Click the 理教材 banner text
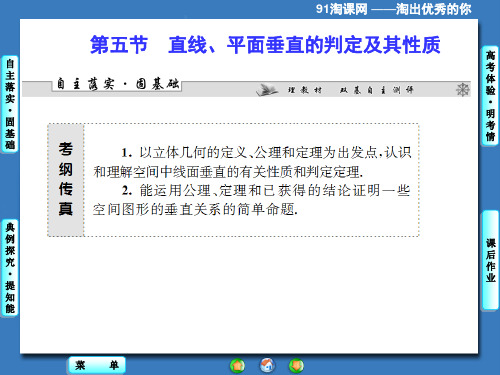 click(x=305, y=90)
